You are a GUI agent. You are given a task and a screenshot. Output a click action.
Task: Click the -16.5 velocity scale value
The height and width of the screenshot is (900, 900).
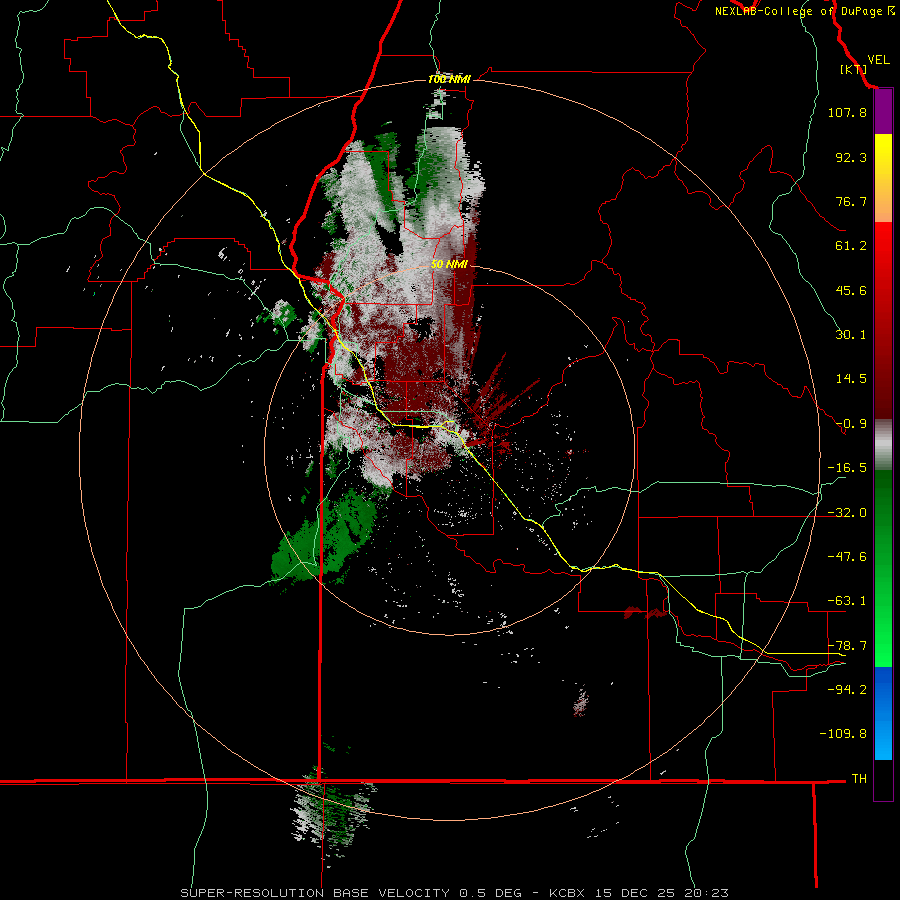[x=847, y=468]
